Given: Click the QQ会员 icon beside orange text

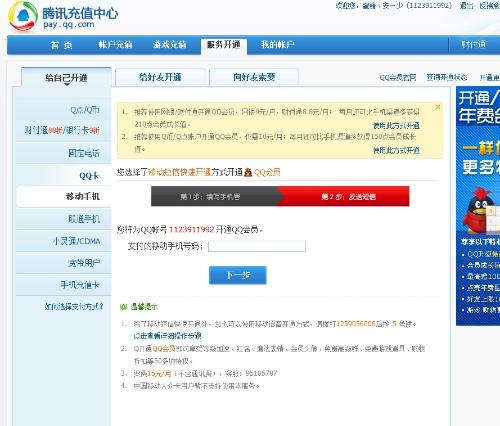Looking at the screenshot, I should [248, 172].
